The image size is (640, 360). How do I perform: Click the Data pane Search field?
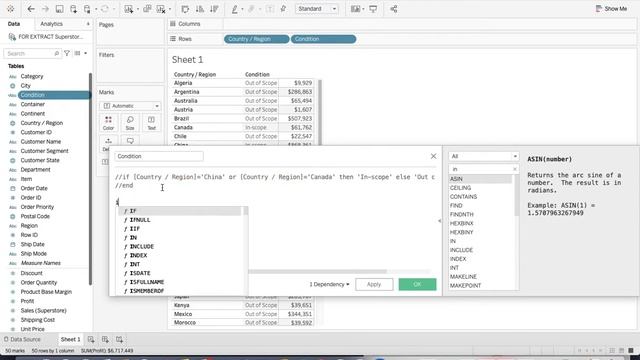[32, 53]
